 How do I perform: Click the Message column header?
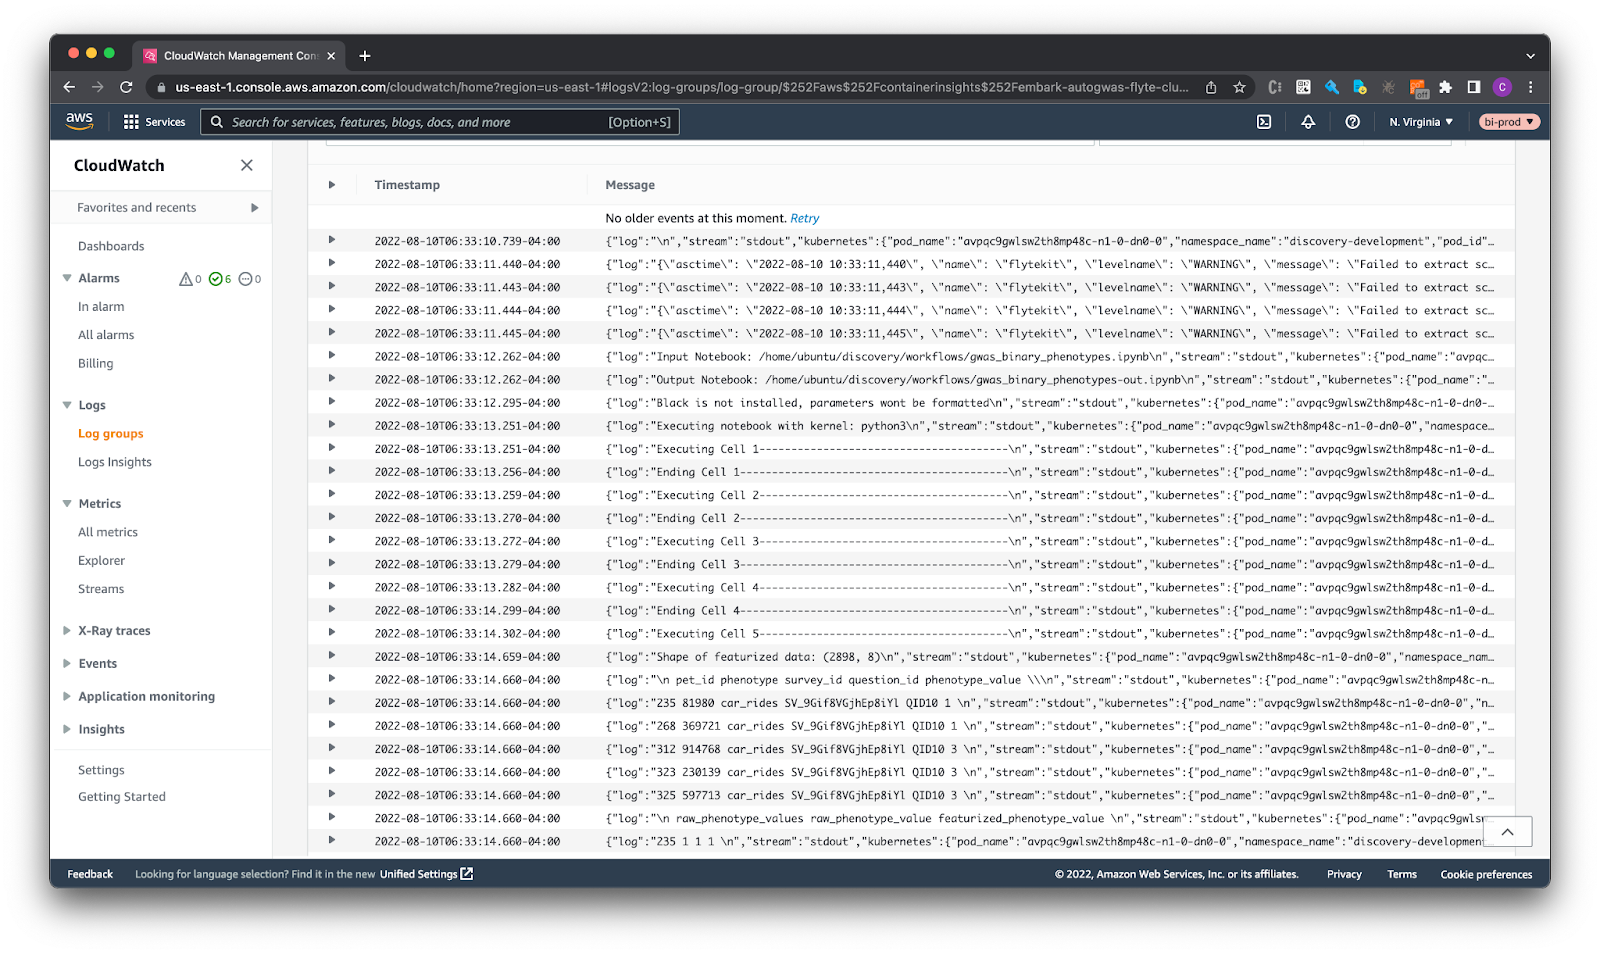pyautogui.click(x=630, y=185)
